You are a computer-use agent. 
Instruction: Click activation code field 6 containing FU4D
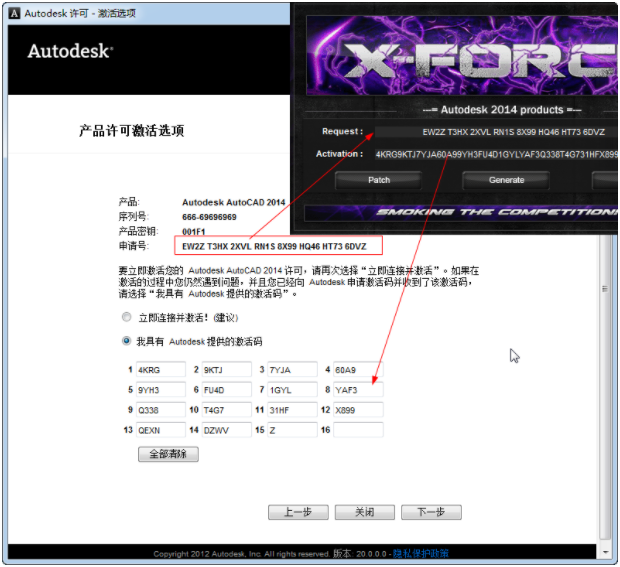click(x=226, y=390)
